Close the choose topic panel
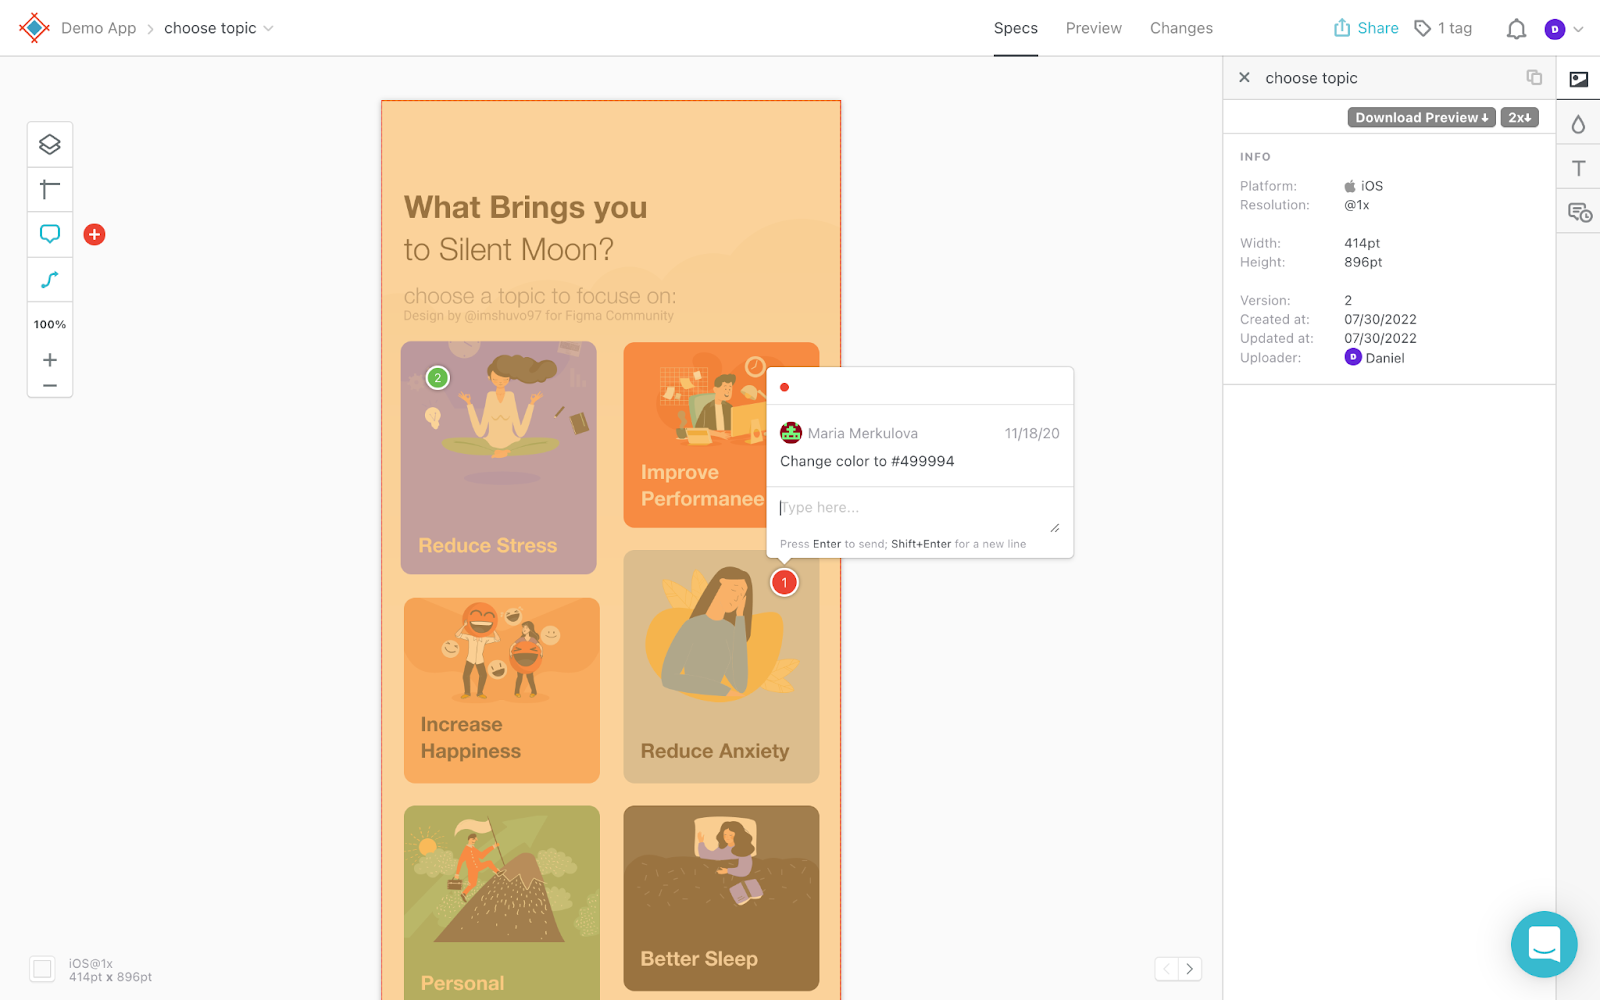 pos(1244,77)
